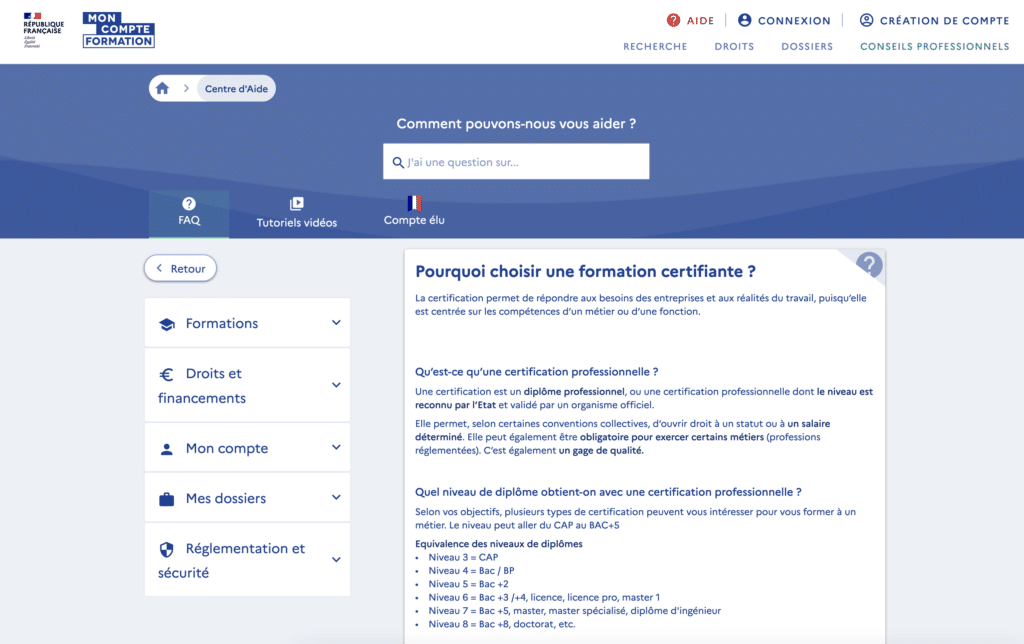The height and width of the screenshot is (644, 1024).
Task: Click the left arrow in Retour button
Action: click(x=159, y=268)
